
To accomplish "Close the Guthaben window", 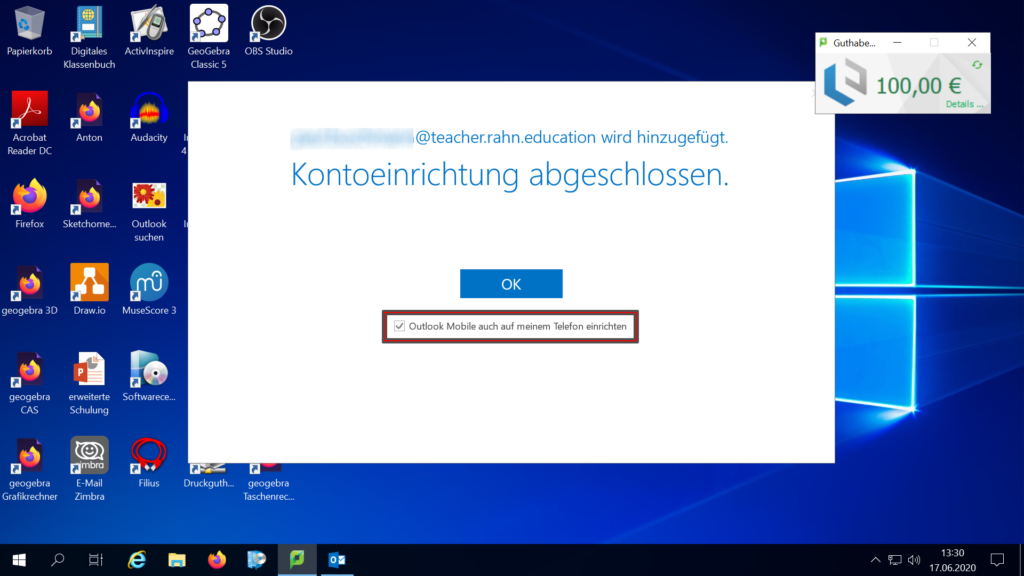I will (972, 42).
